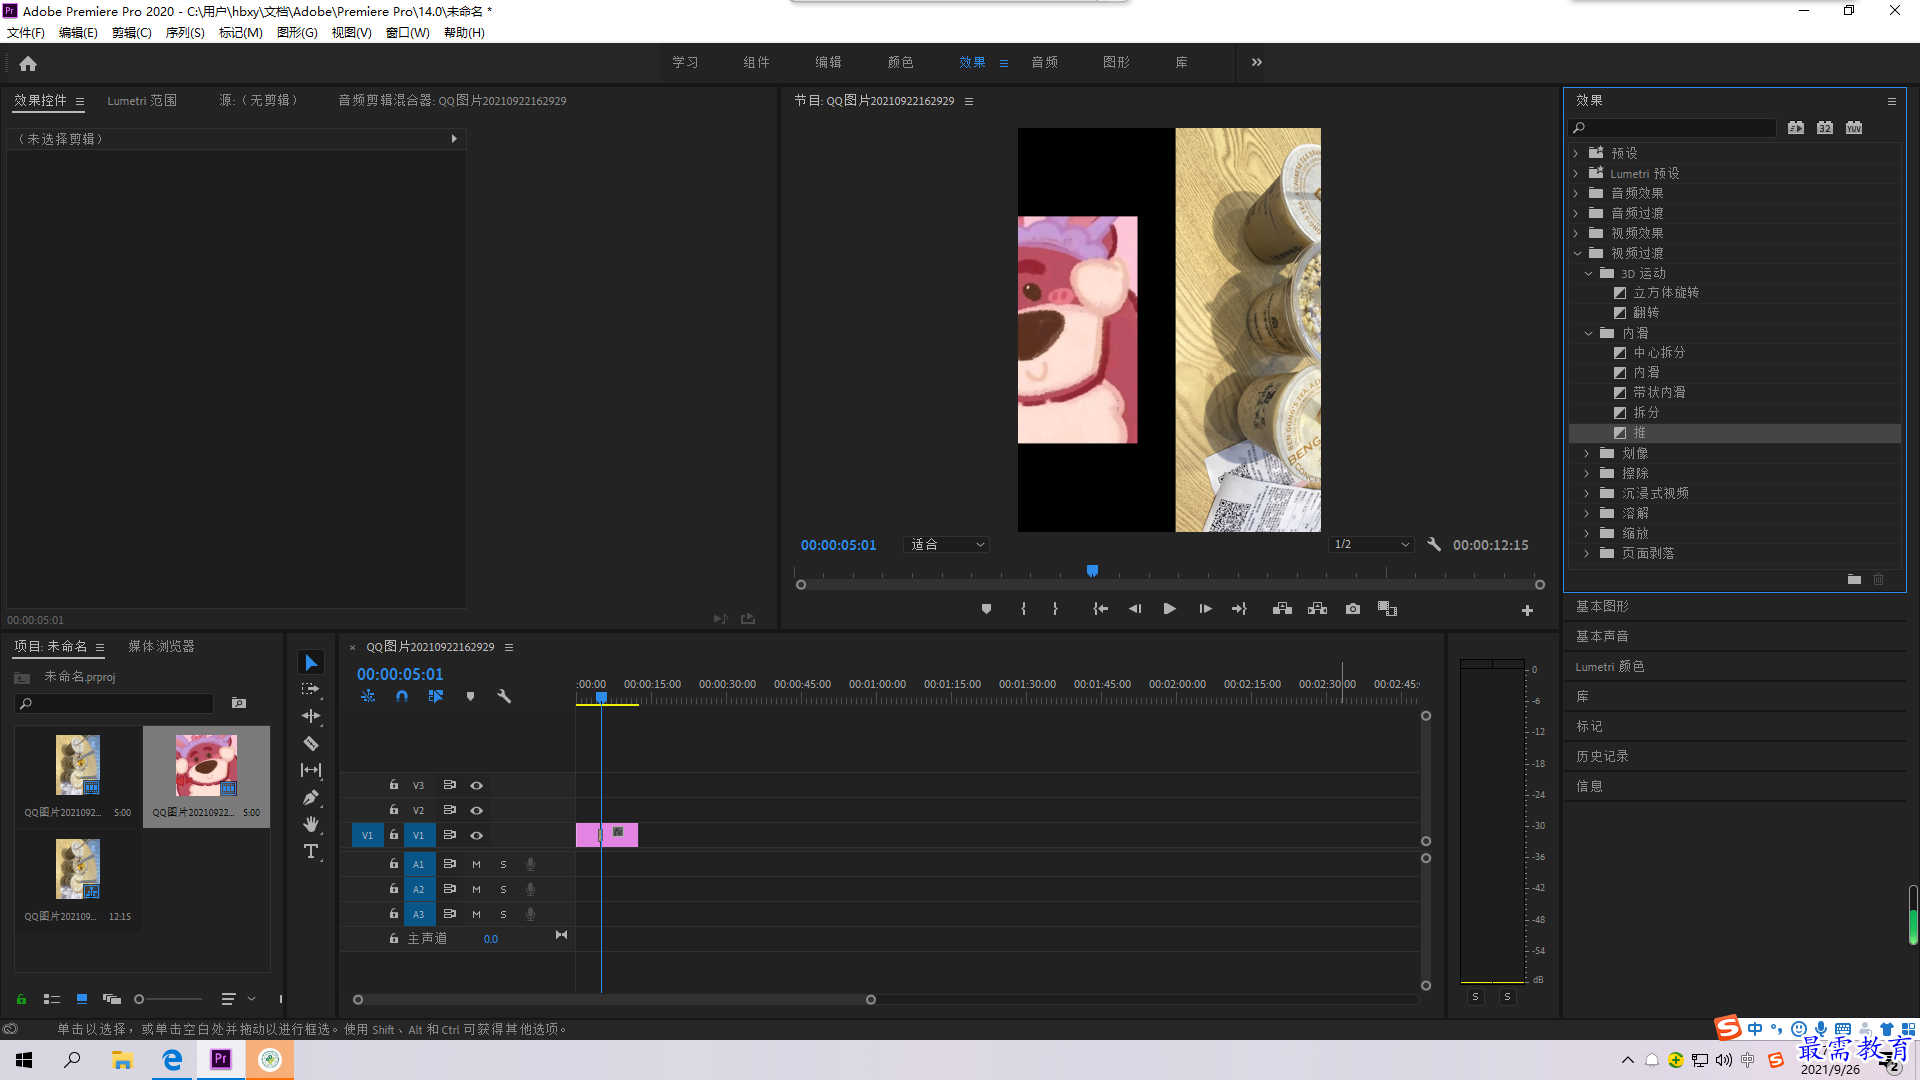Open the 序列(S) menu
The image size is (1920, 1080).
click(185, 33)
